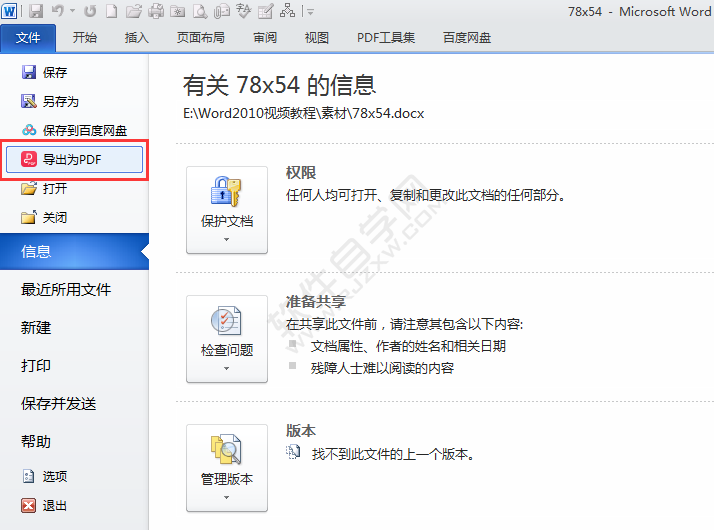
Task: Open the 百度网盘 ribbon tab
Action: click(467, 38)
